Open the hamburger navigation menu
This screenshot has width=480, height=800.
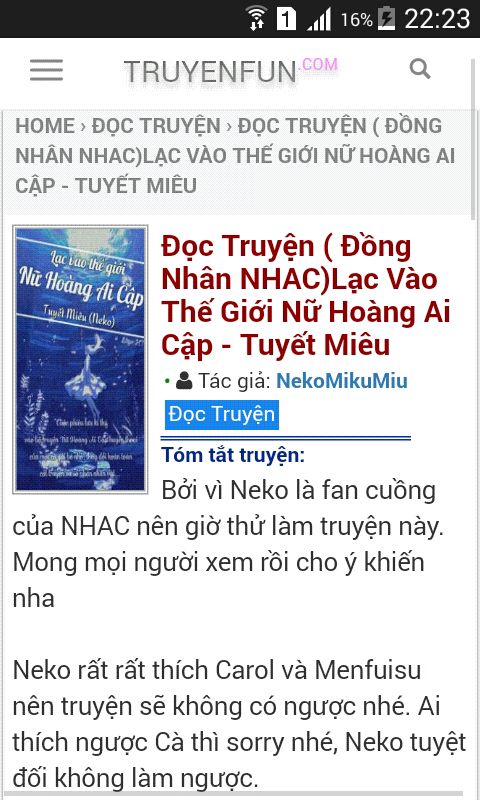coord(46,70)
